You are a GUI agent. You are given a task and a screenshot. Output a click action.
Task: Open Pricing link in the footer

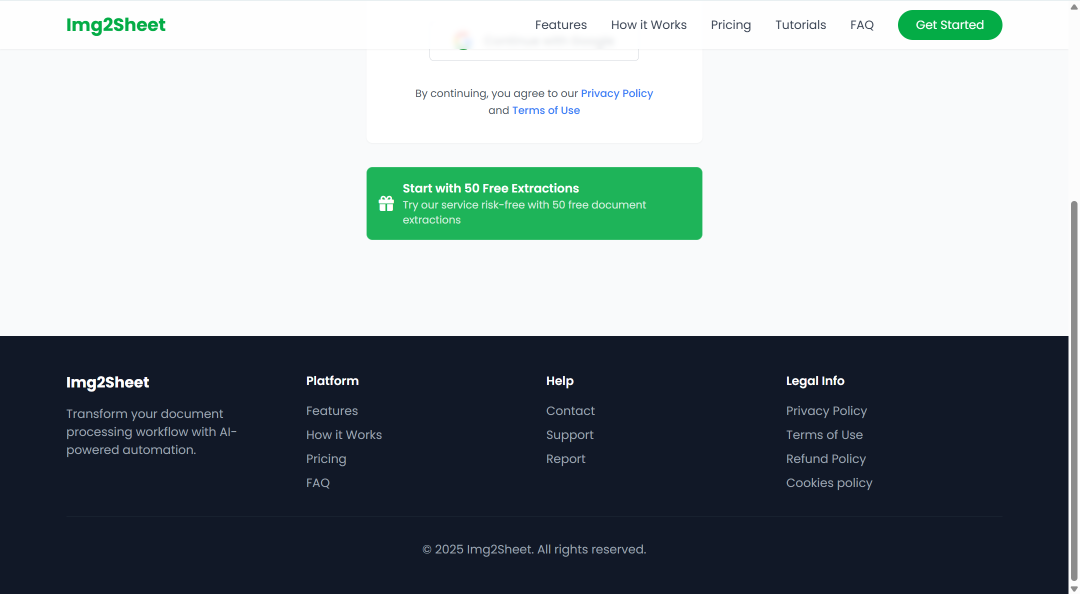coord(326,459)
